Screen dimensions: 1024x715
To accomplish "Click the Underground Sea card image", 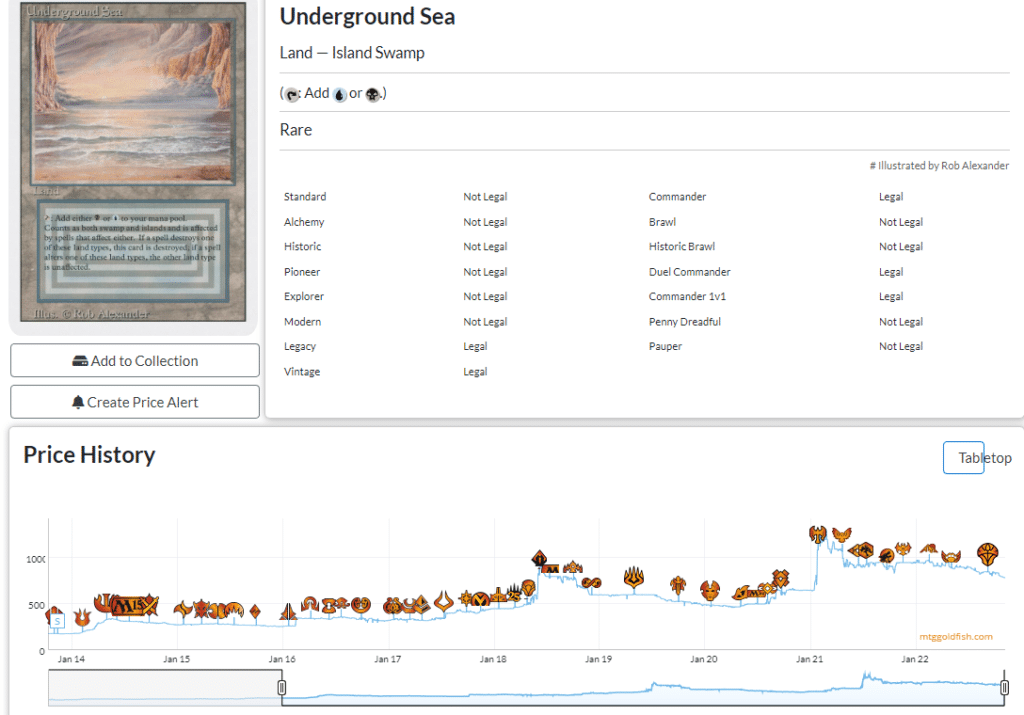I will [x=127, y=165].
